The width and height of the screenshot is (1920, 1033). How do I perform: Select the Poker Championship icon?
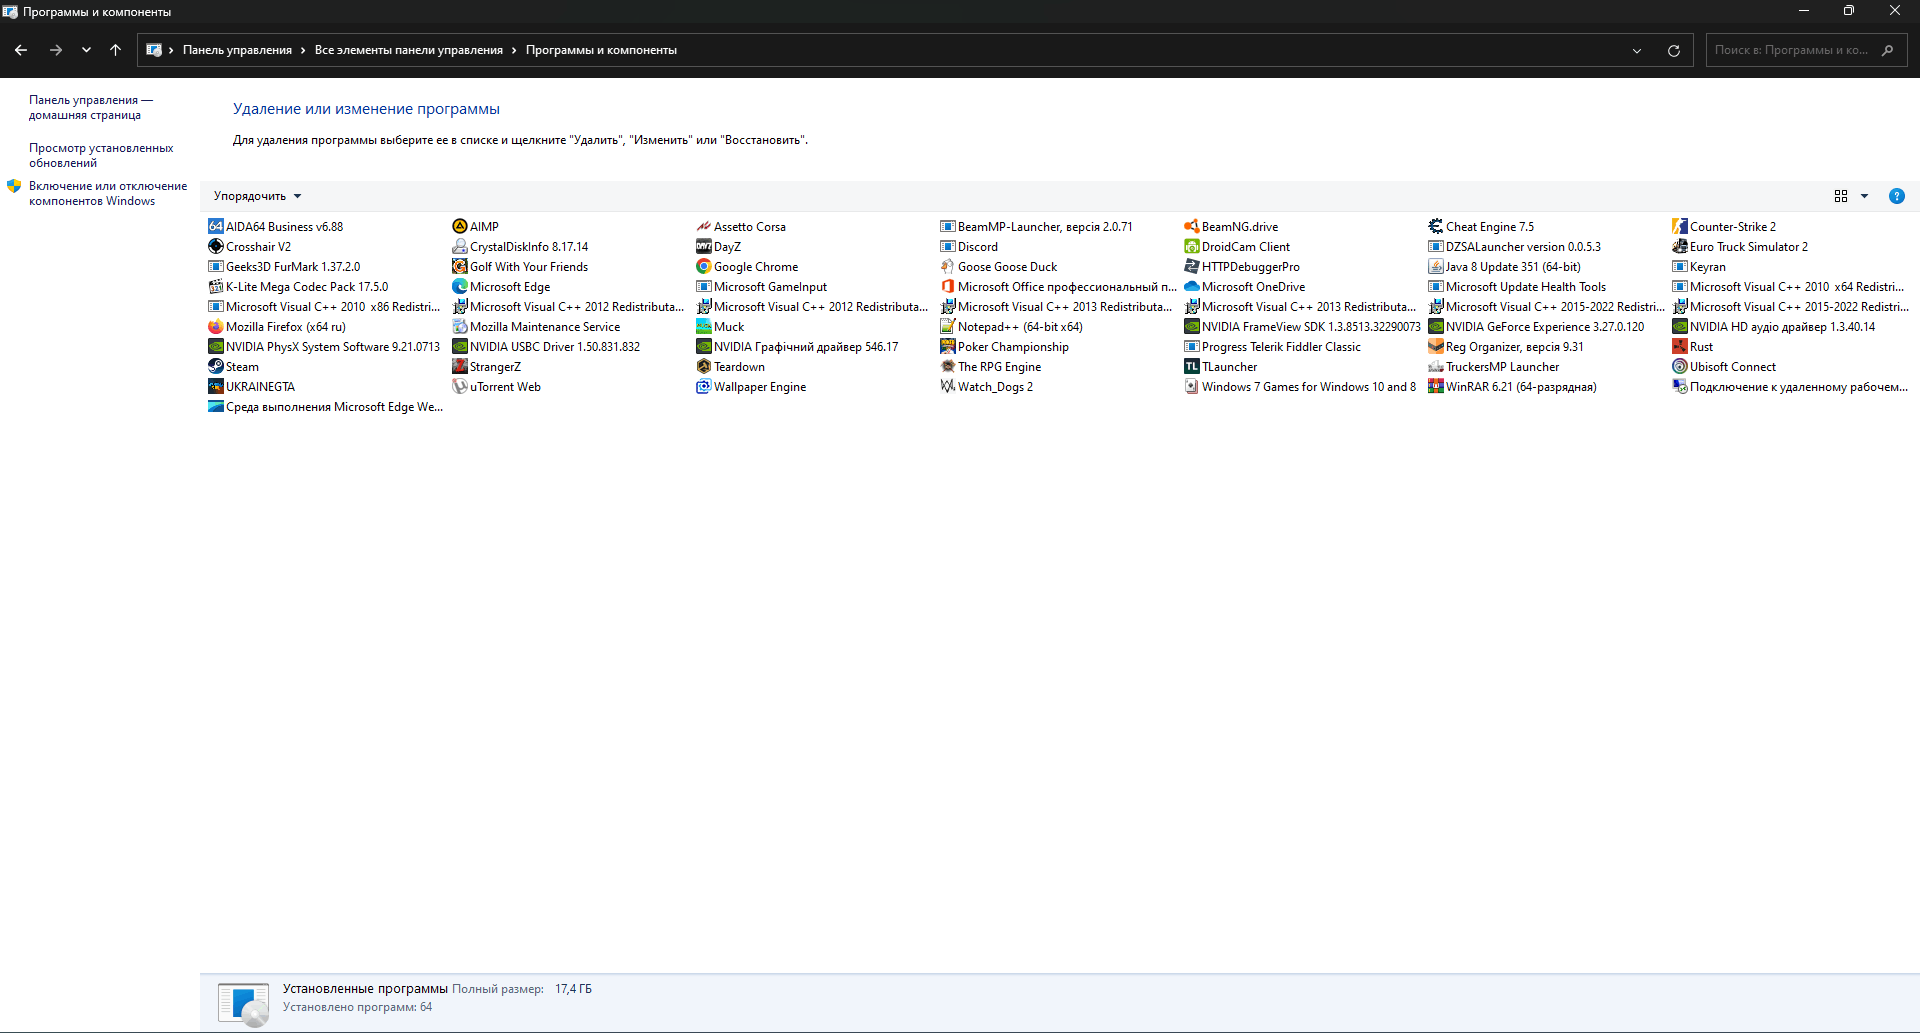tap(948, 347)
